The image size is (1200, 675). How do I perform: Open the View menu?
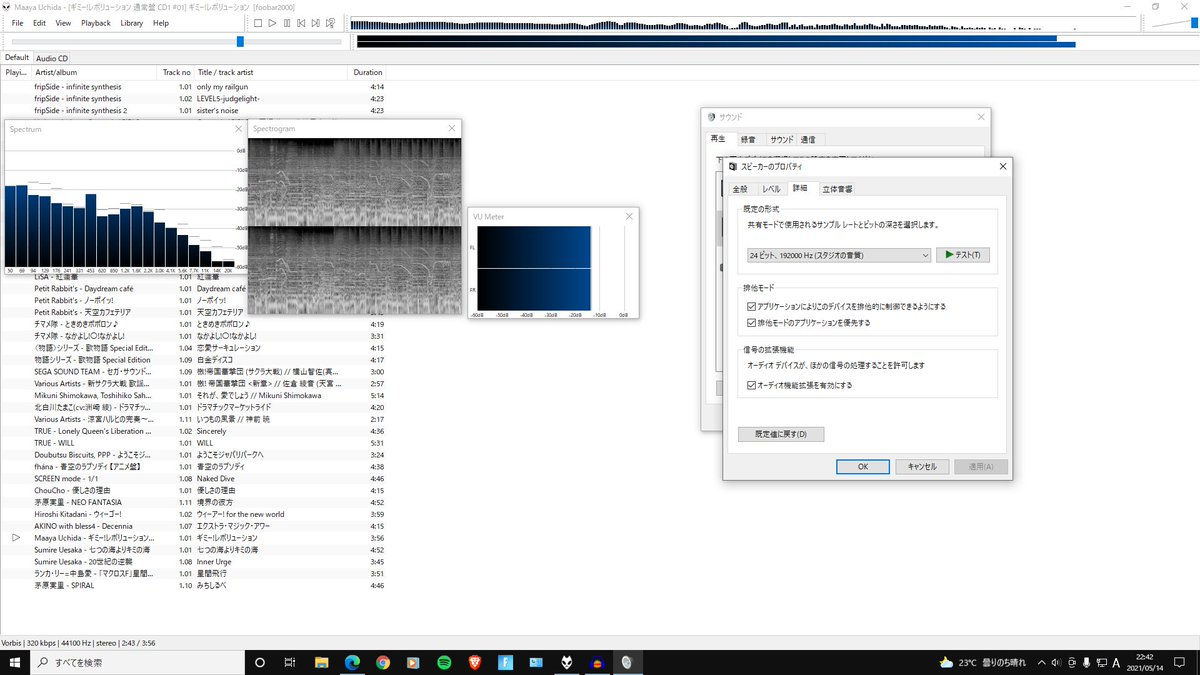click(x=63, y=23)
